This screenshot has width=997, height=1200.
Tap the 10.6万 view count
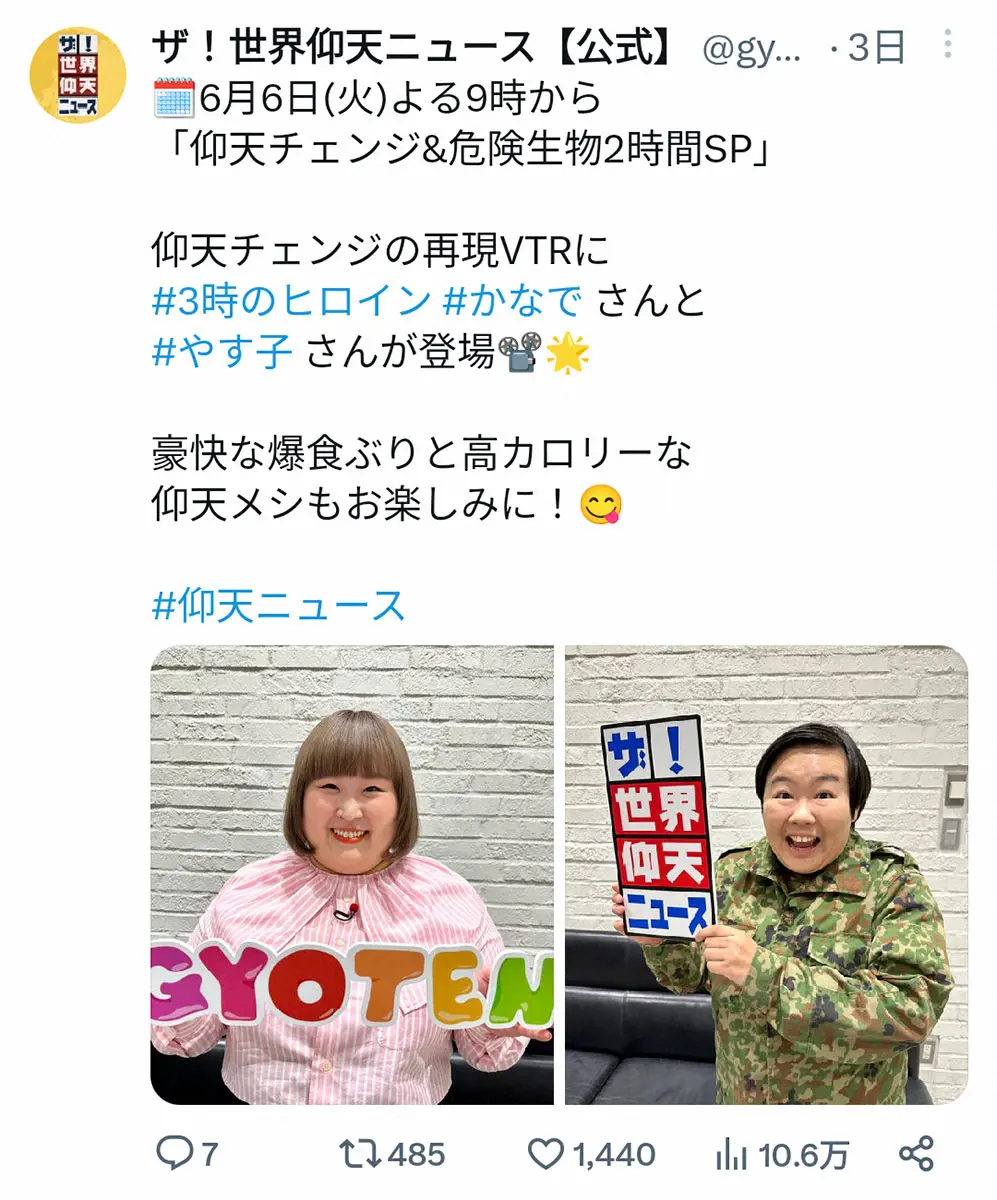click(804, 1155)
